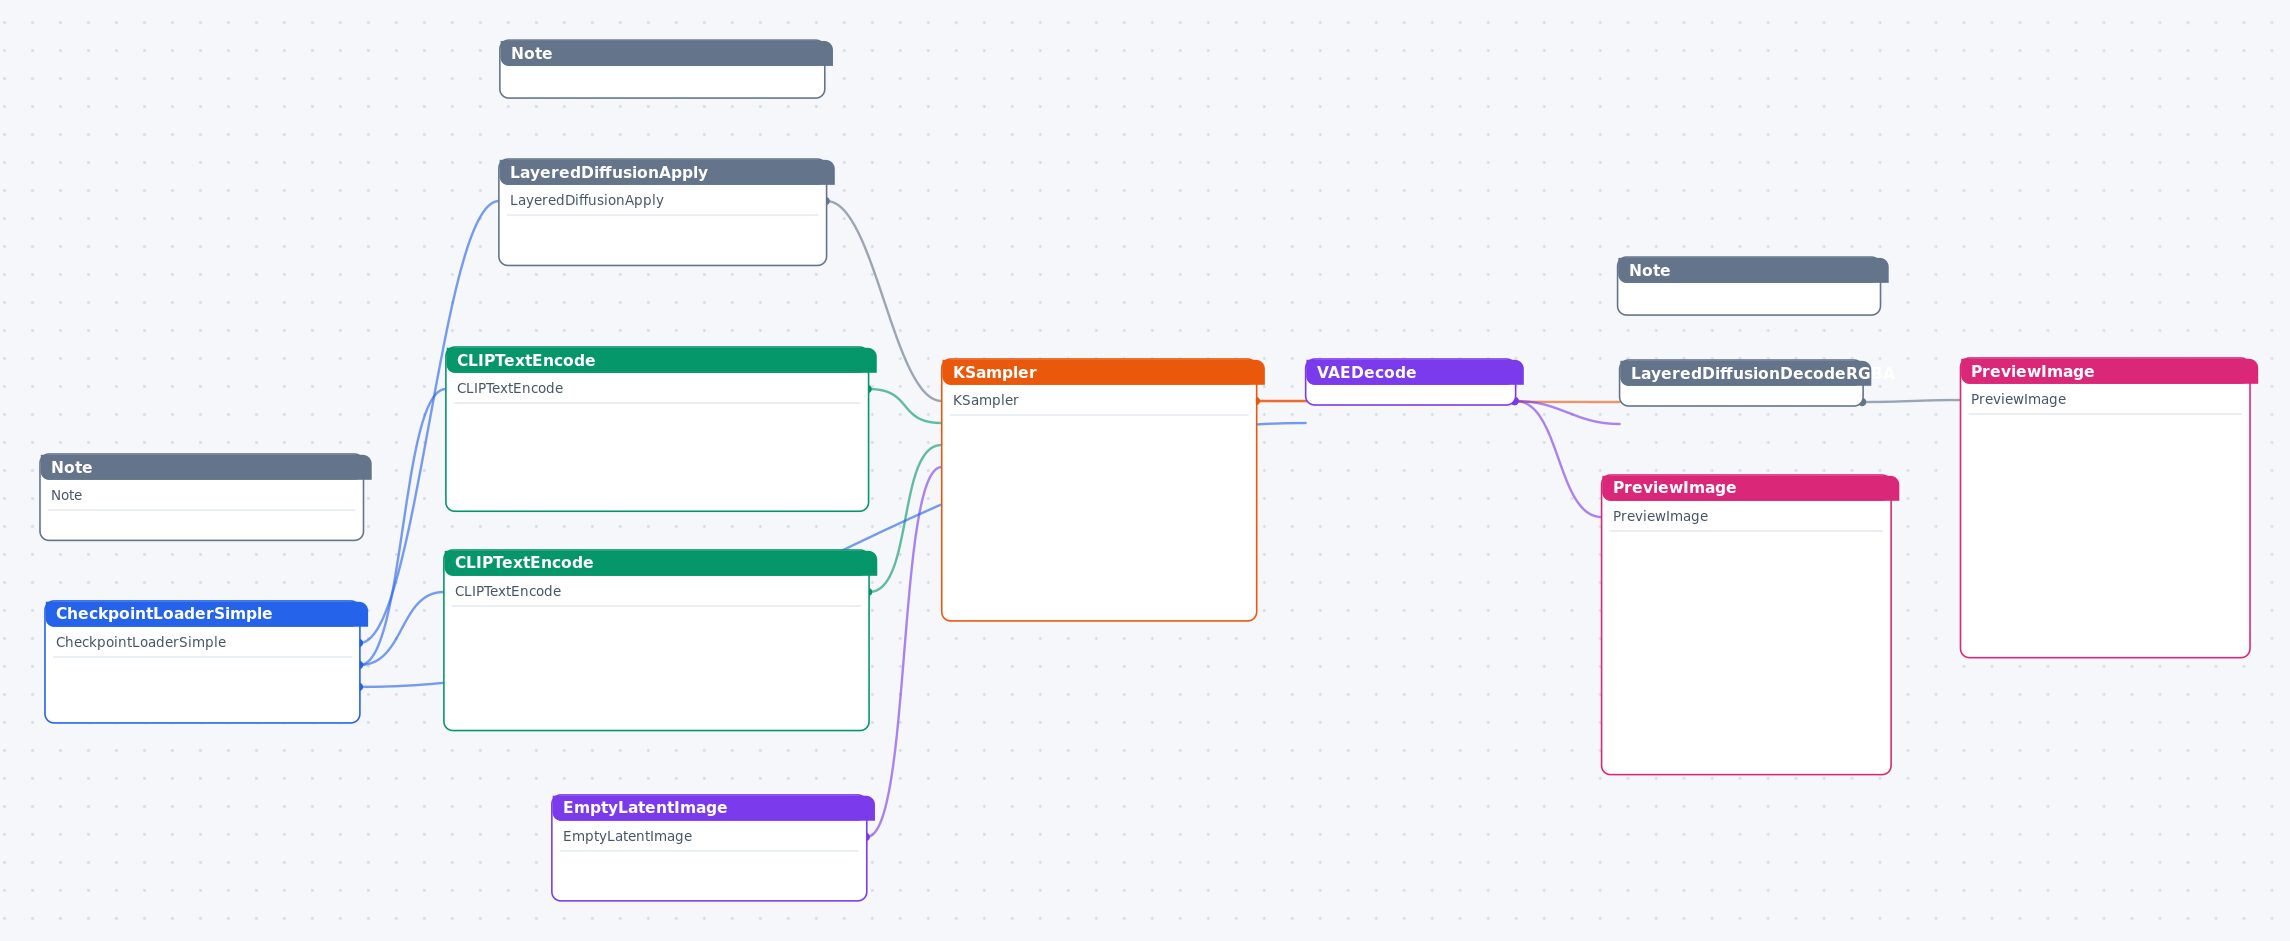Select the CheckpointLoaderSimple node title bar
This screenshot has width=2290, height=941.
[x=206, y=613]
